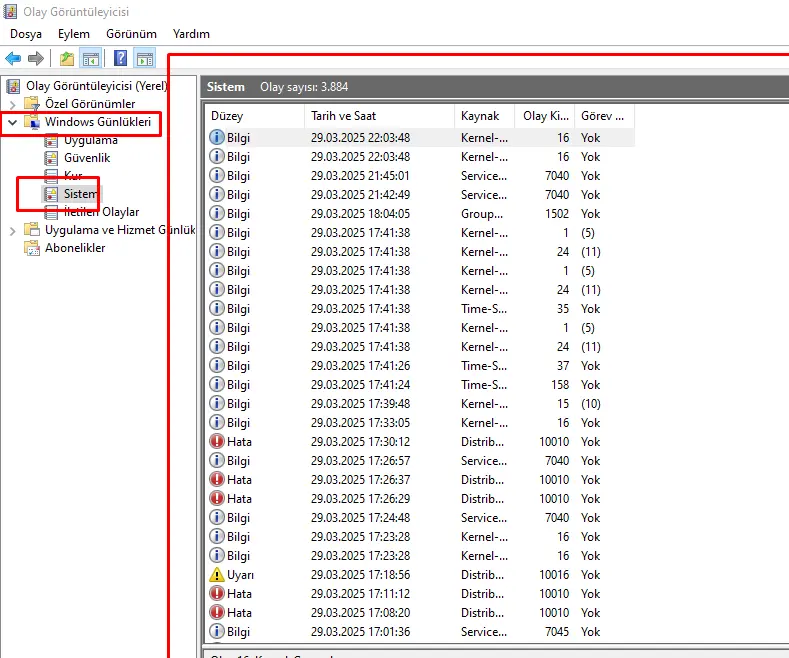Screen dimensions: 789x658
Task: Sort by the Görev column header
Action: tap(604, 116)
